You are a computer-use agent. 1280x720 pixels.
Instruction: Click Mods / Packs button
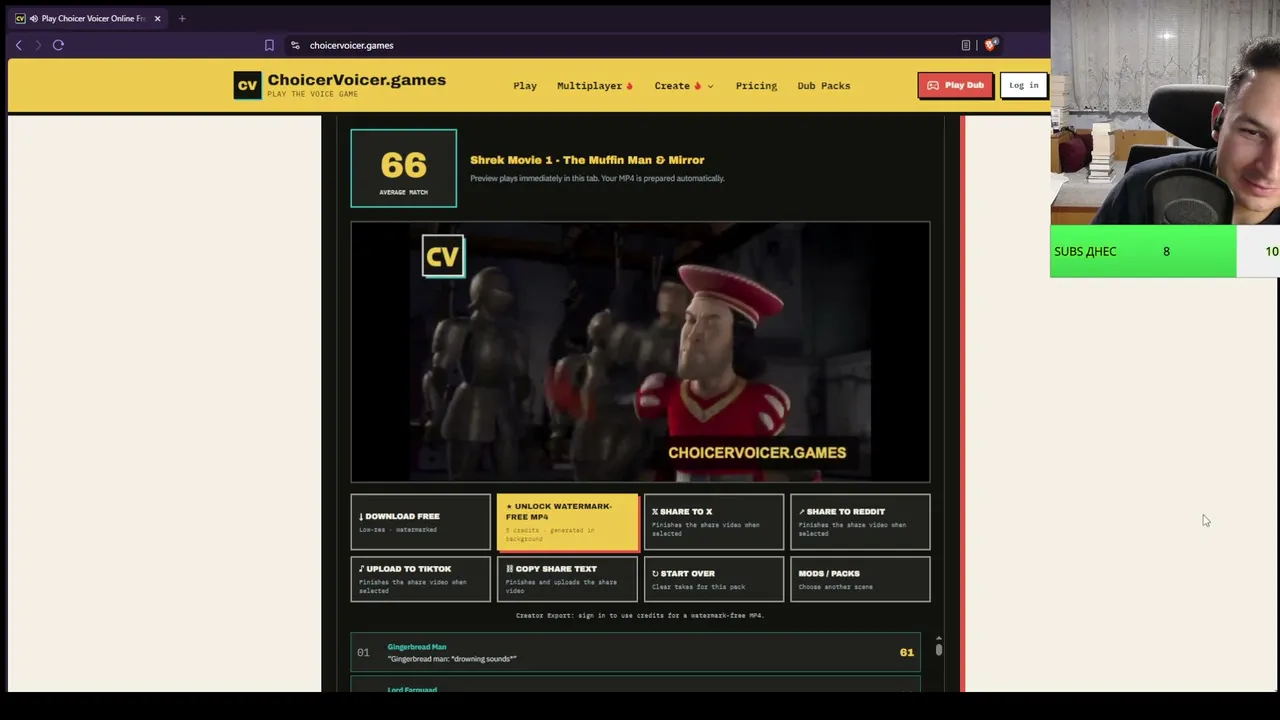[860, 579]
